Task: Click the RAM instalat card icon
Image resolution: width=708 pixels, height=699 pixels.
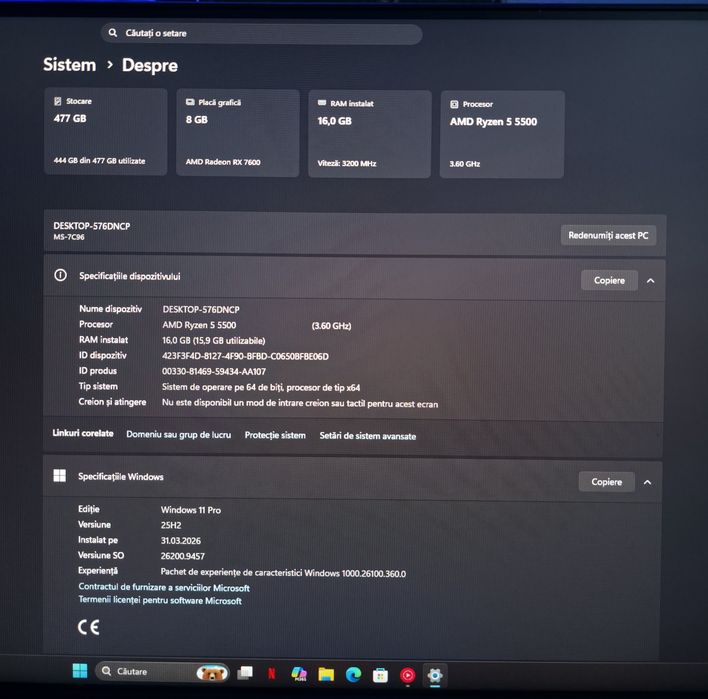Action: (322, 103)
